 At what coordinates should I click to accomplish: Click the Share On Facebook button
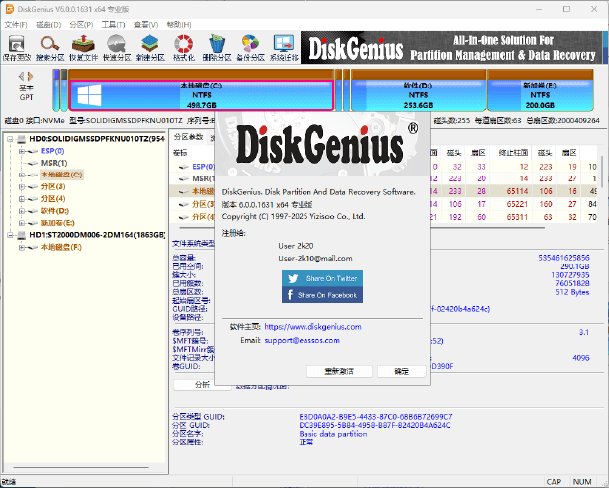pyautogui.click(x=322, y=295)
